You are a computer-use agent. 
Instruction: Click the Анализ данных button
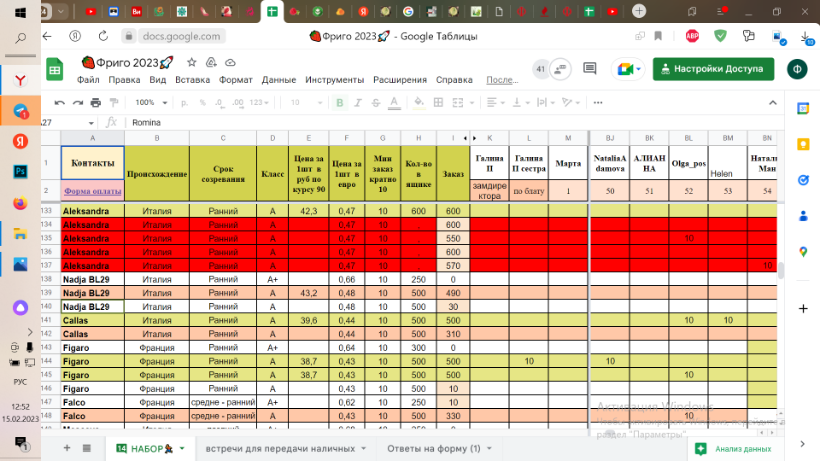(x=735, y=448)
